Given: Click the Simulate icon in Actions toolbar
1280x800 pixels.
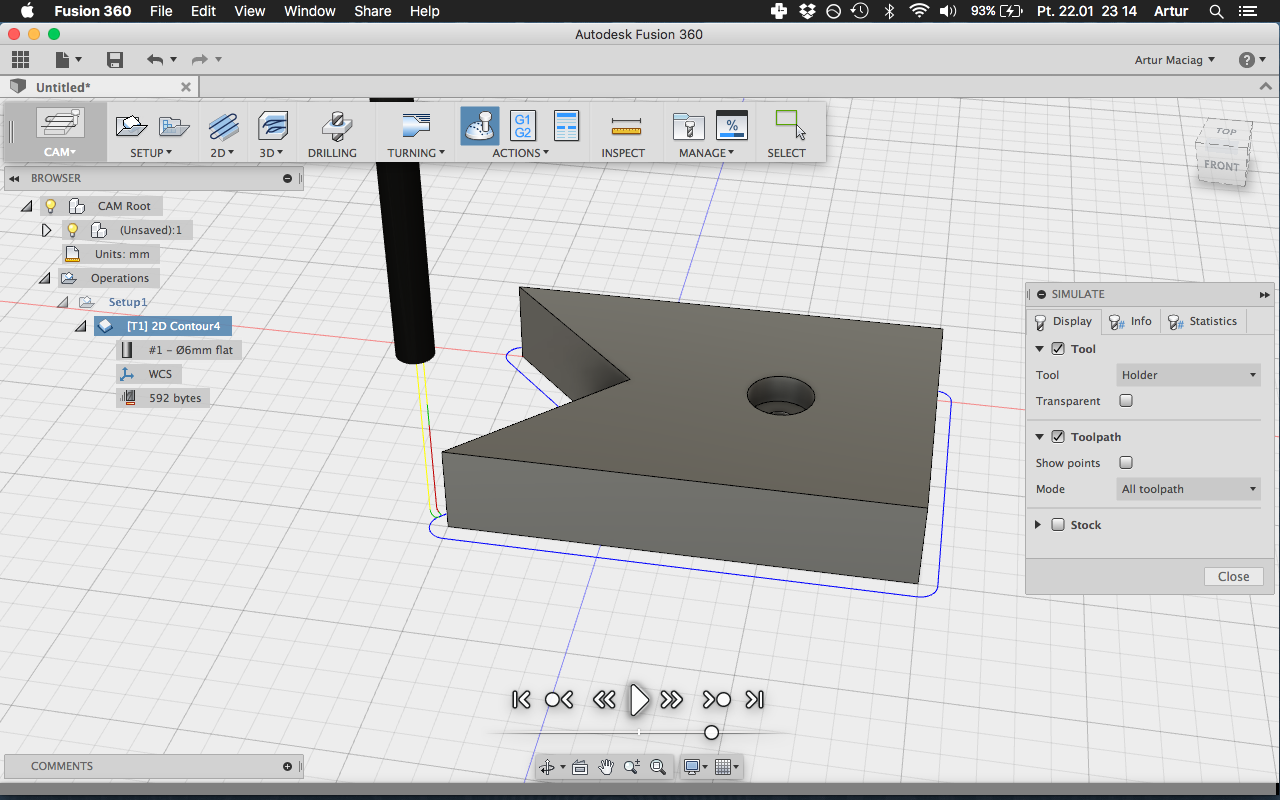Looking at the screenshot, I should 480,126.
